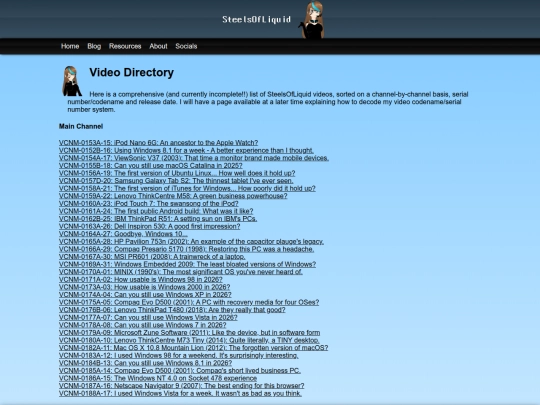
Task: Open VCNM-0180A-10 ThinkCentre M73 Tiny link
Action: (x=189, y=340)
